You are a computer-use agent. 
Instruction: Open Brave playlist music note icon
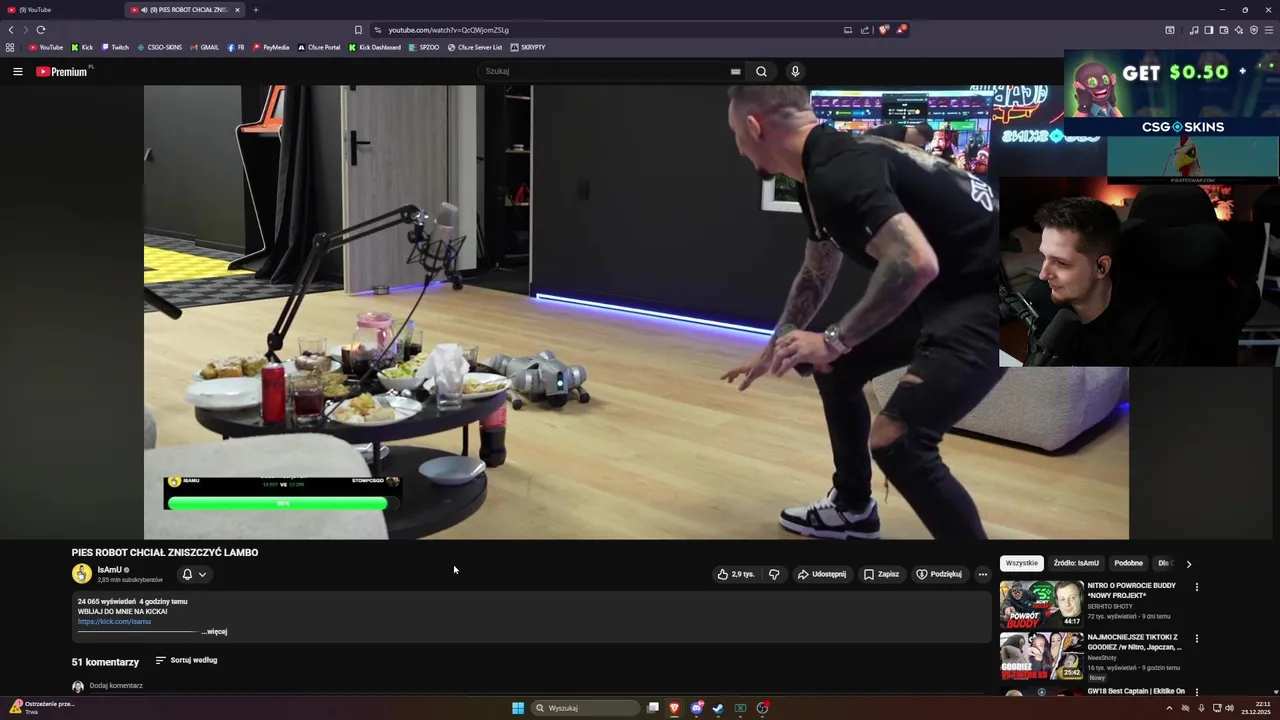coord(1194,30)
